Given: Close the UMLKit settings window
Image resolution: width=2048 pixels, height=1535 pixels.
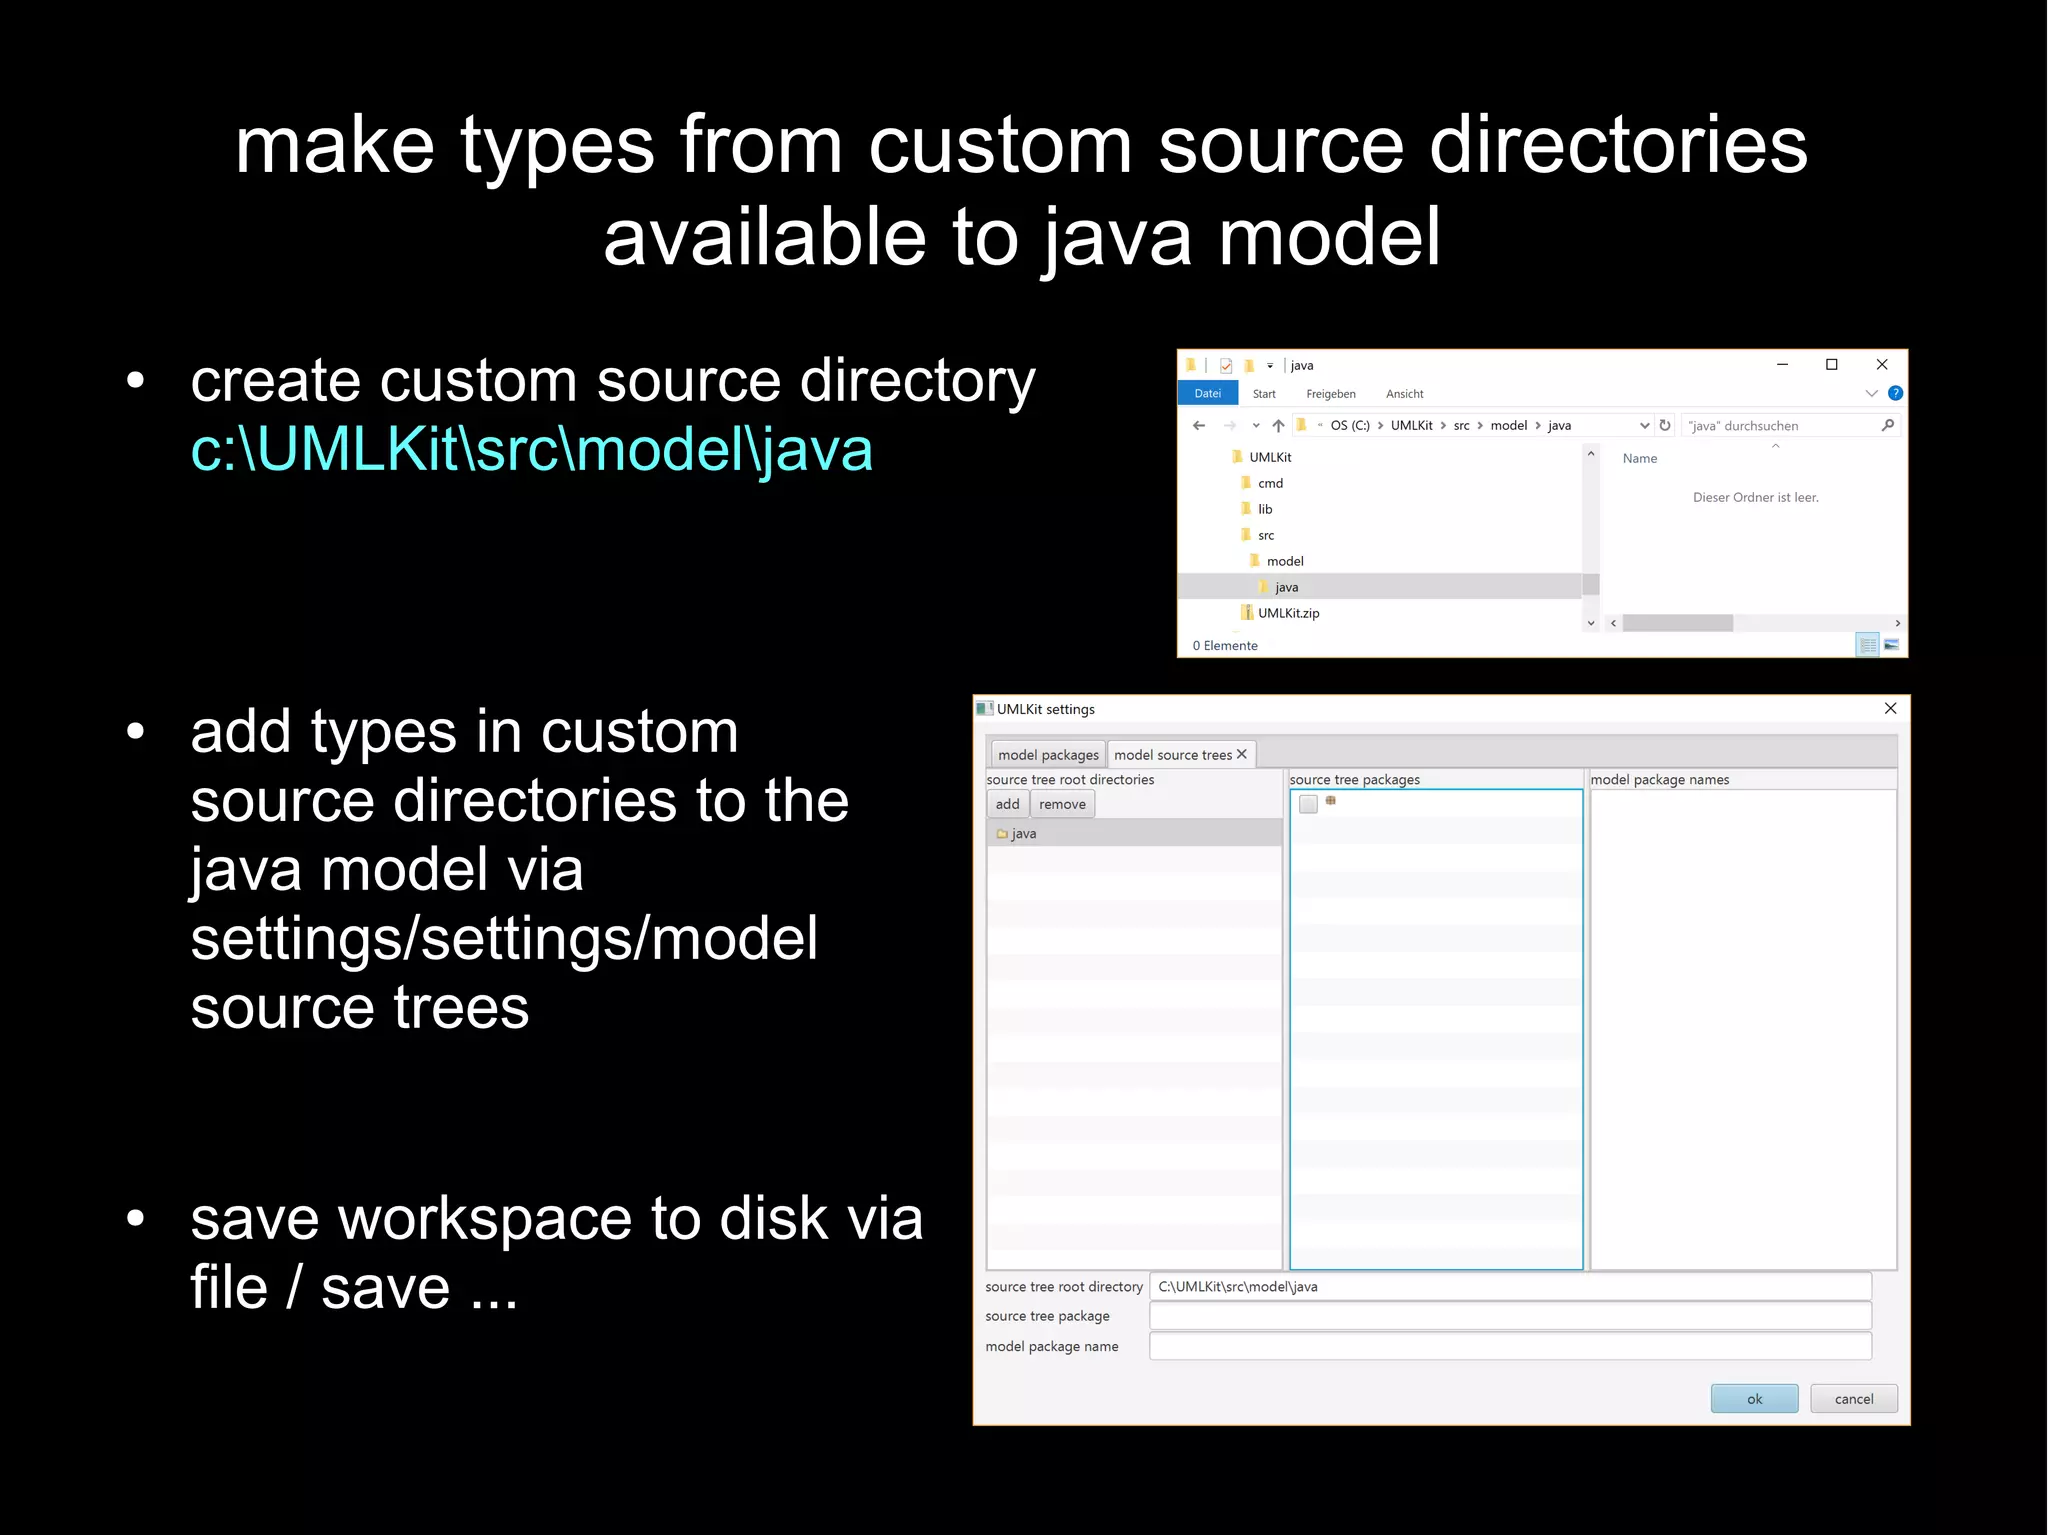Looking at the screenshot, I should pyautogui.click(x=1889, y=708).
